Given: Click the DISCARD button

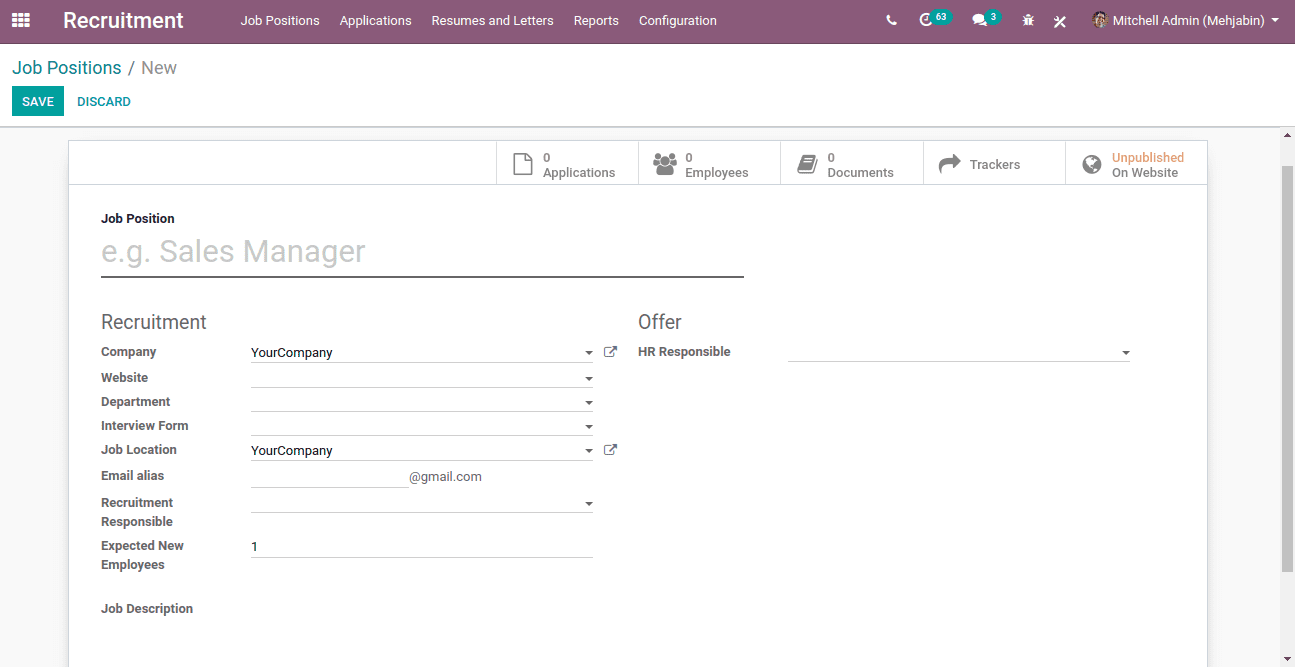Looking at the screenshot, I should tap(104, 101).
